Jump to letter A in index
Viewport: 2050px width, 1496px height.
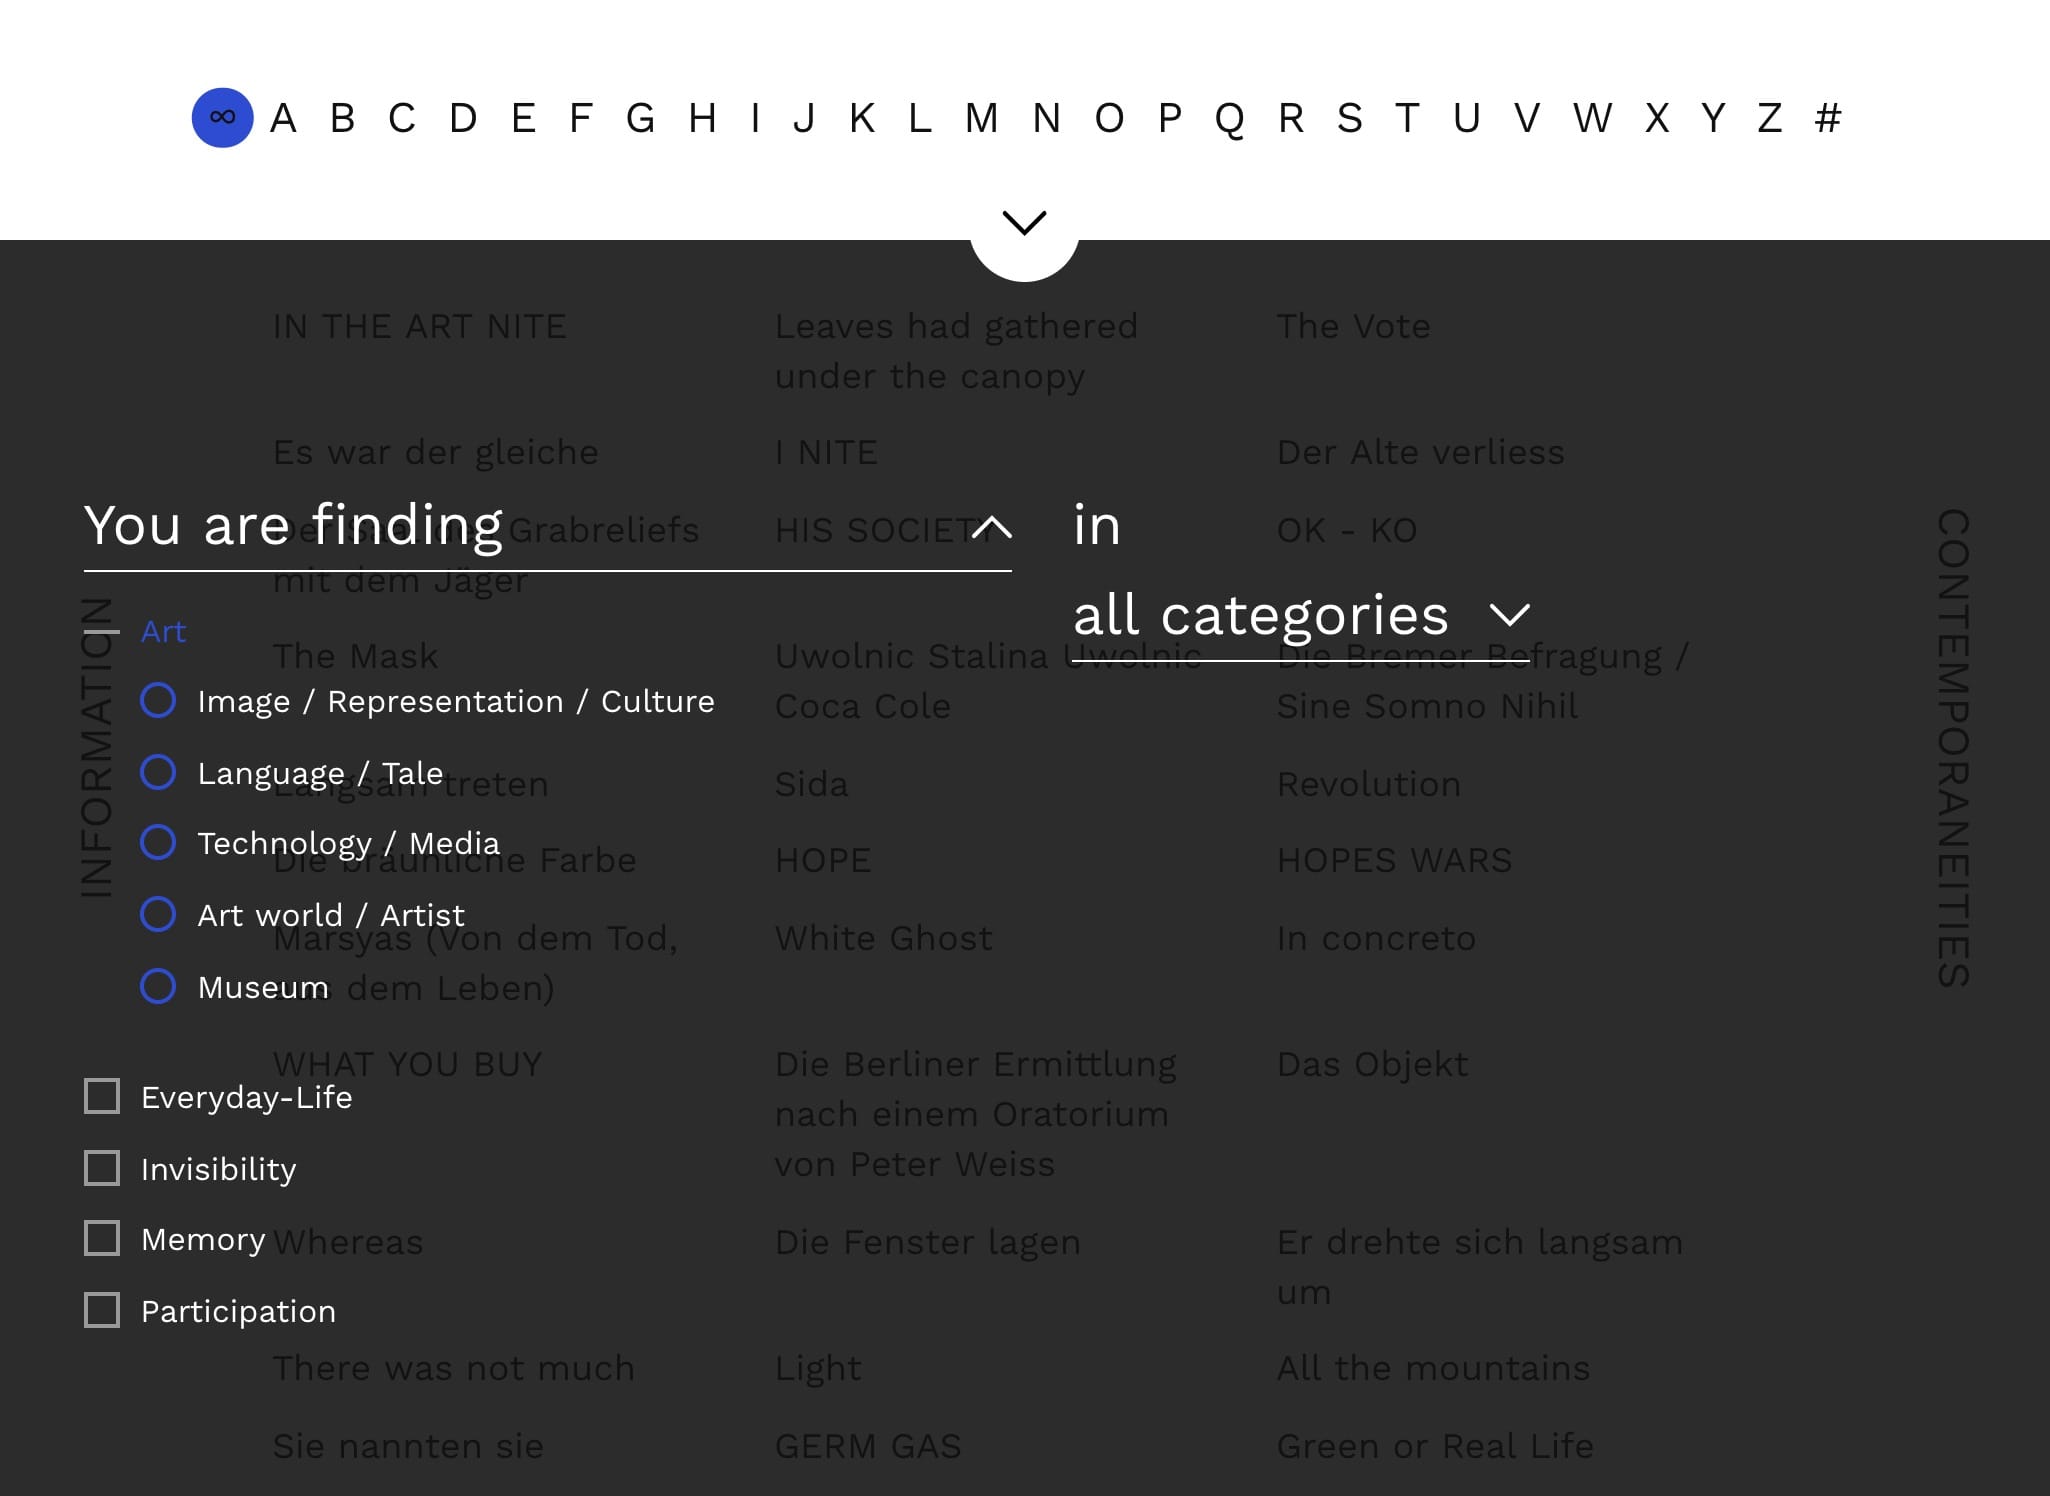point(283,118)
